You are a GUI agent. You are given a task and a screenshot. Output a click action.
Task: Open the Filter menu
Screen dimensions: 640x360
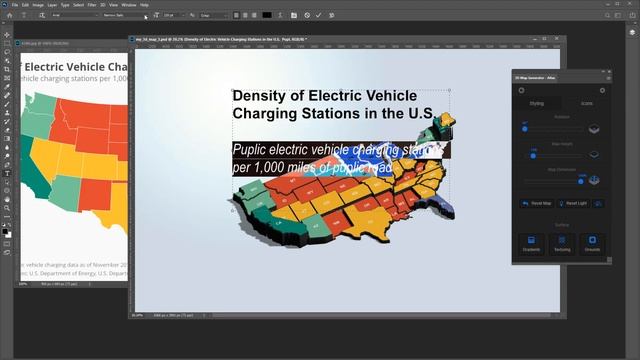[x=92, y=5]
